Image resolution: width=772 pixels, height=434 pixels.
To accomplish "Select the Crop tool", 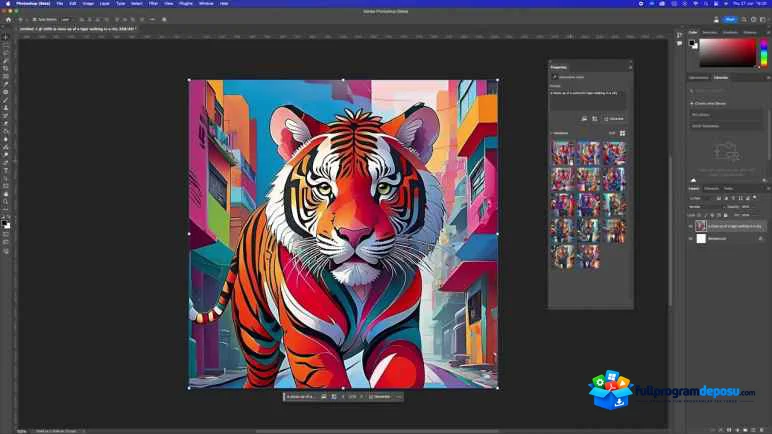I will coord(5,68).
